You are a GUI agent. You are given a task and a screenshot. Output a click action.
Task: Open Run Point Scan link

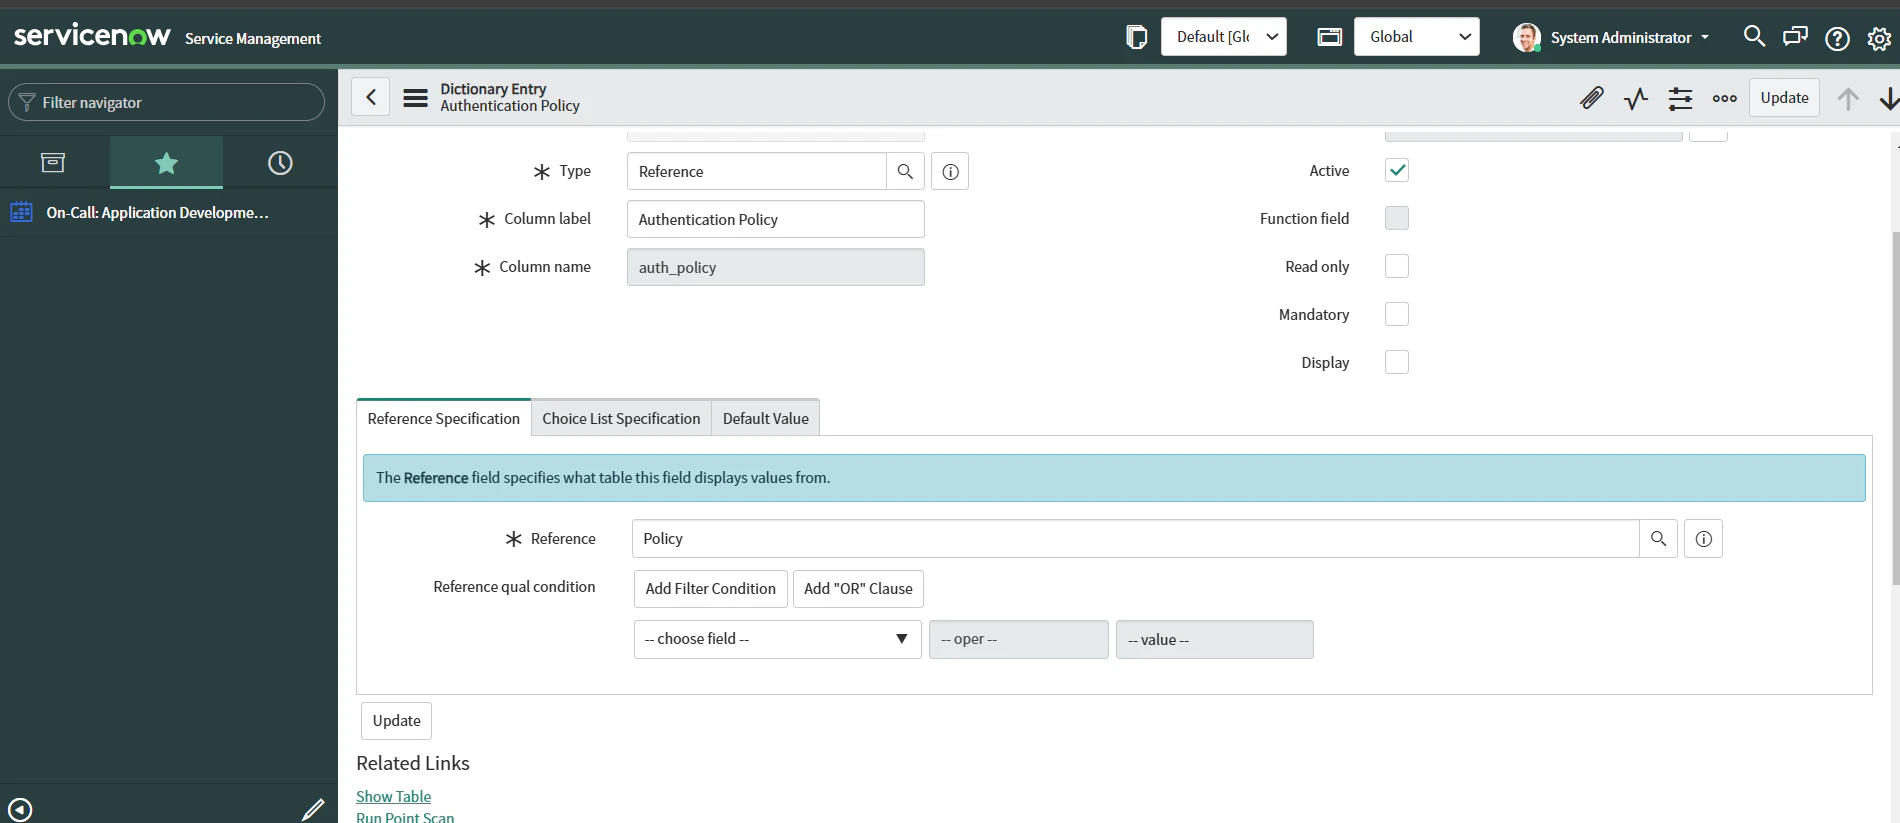click(x=405, y=816)
